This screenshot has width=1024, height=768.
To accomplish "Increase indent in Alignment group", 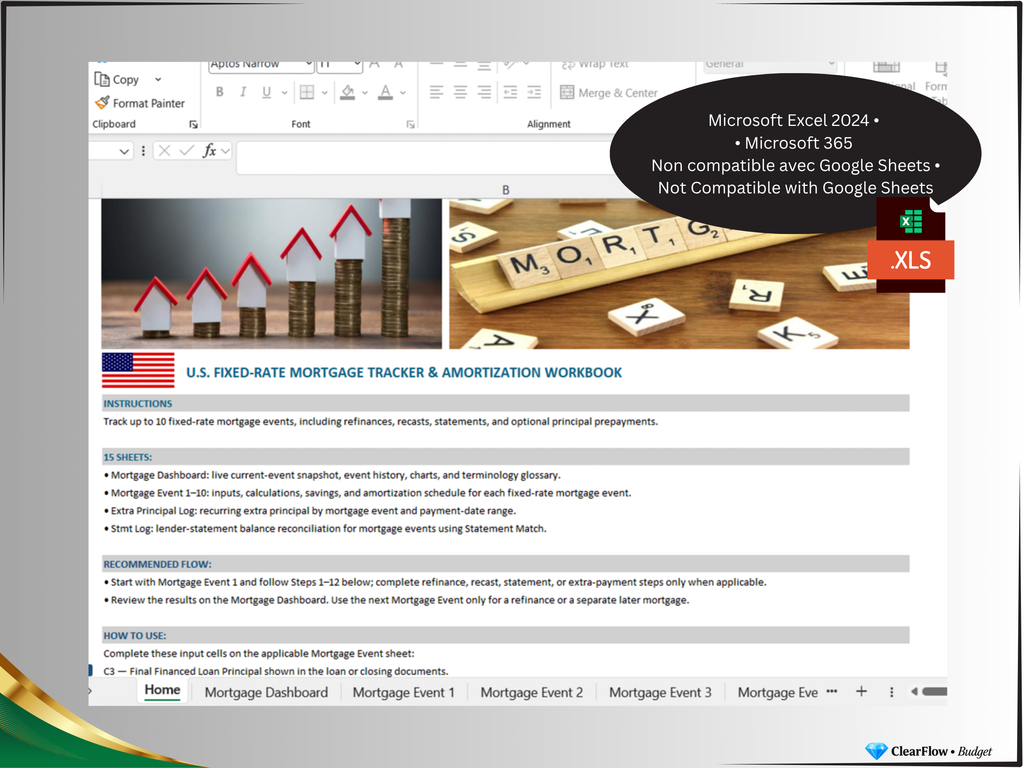I will pyautogui.click(x=534, y=92).
